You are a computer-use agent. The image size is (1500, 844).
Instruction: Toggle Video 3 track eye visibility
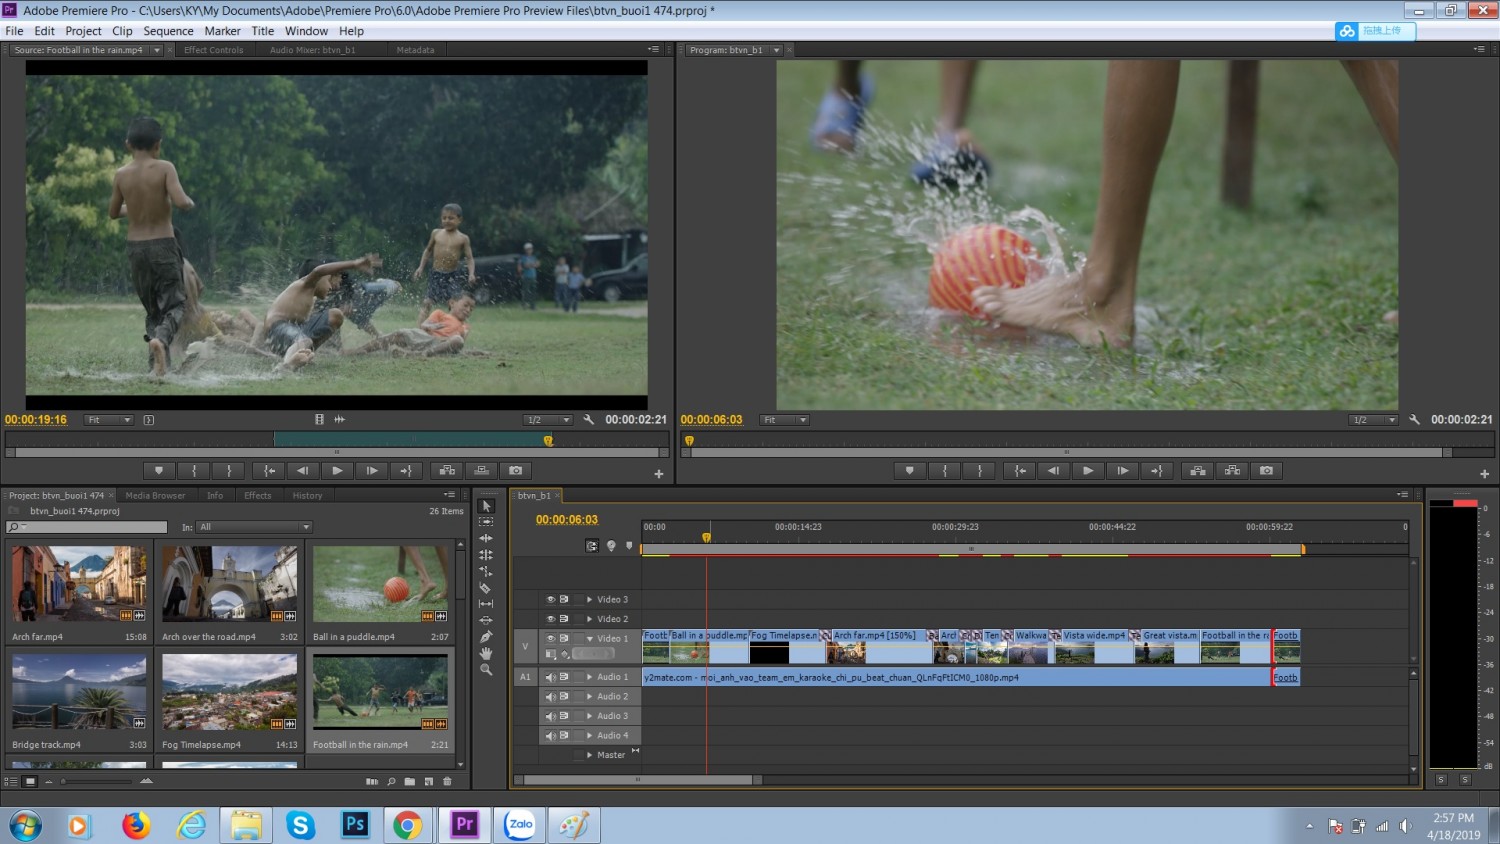pyautogui.click(x=550, y=599)
